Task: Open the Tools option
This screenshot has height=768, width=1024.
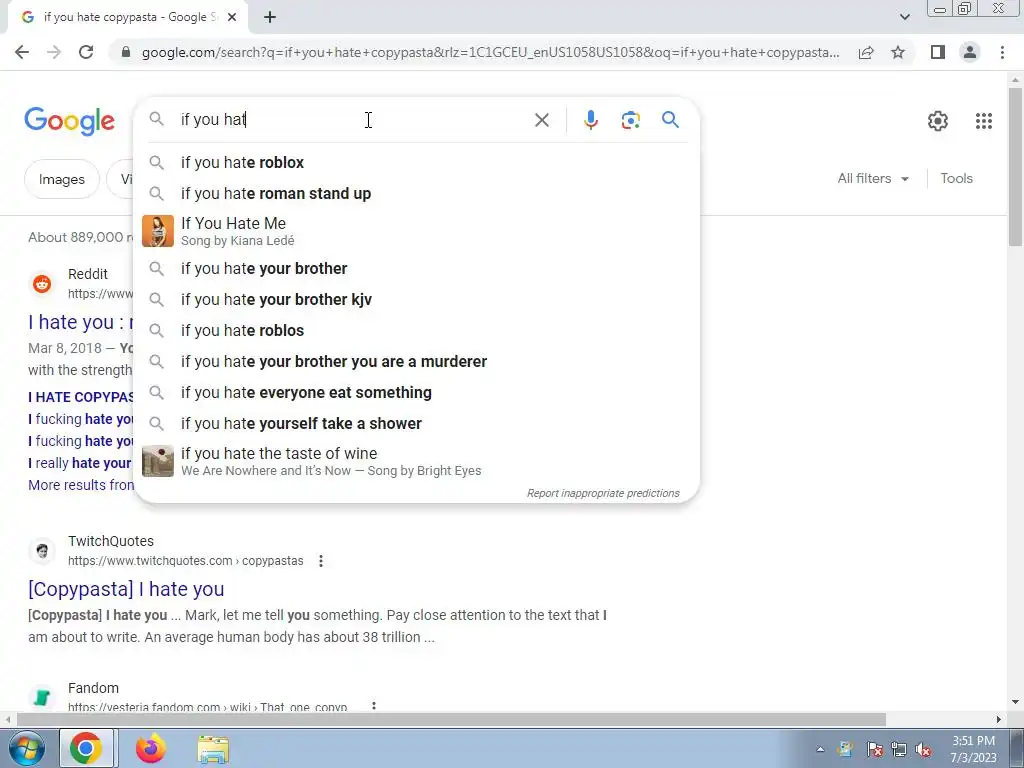Action: tap(956, 178)
